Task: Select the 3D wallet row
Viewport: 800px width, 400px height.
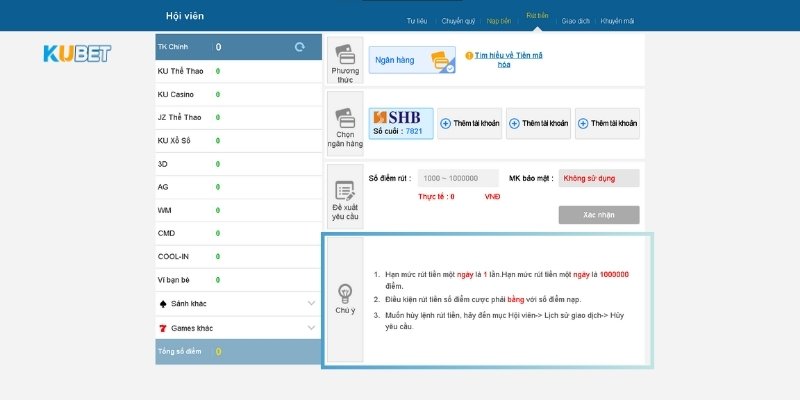Action: [x=239, y=164]
